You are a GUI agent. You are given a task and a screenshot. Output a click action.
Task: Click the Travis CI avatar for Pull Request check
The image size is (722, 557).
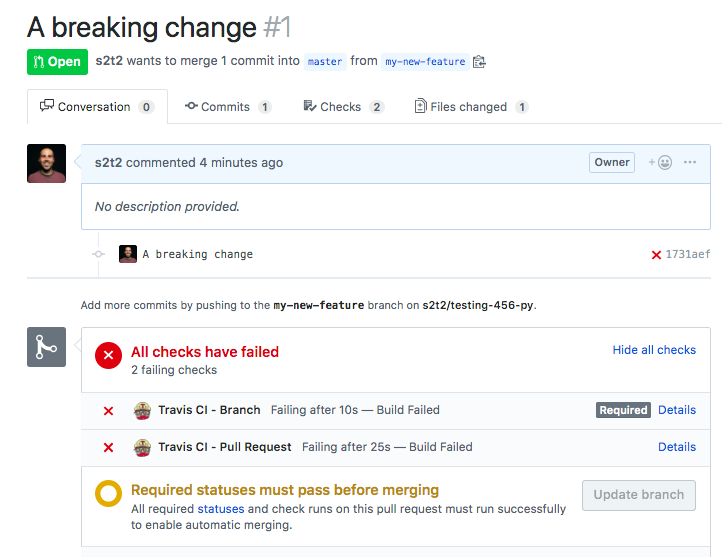tap(142, 447)
